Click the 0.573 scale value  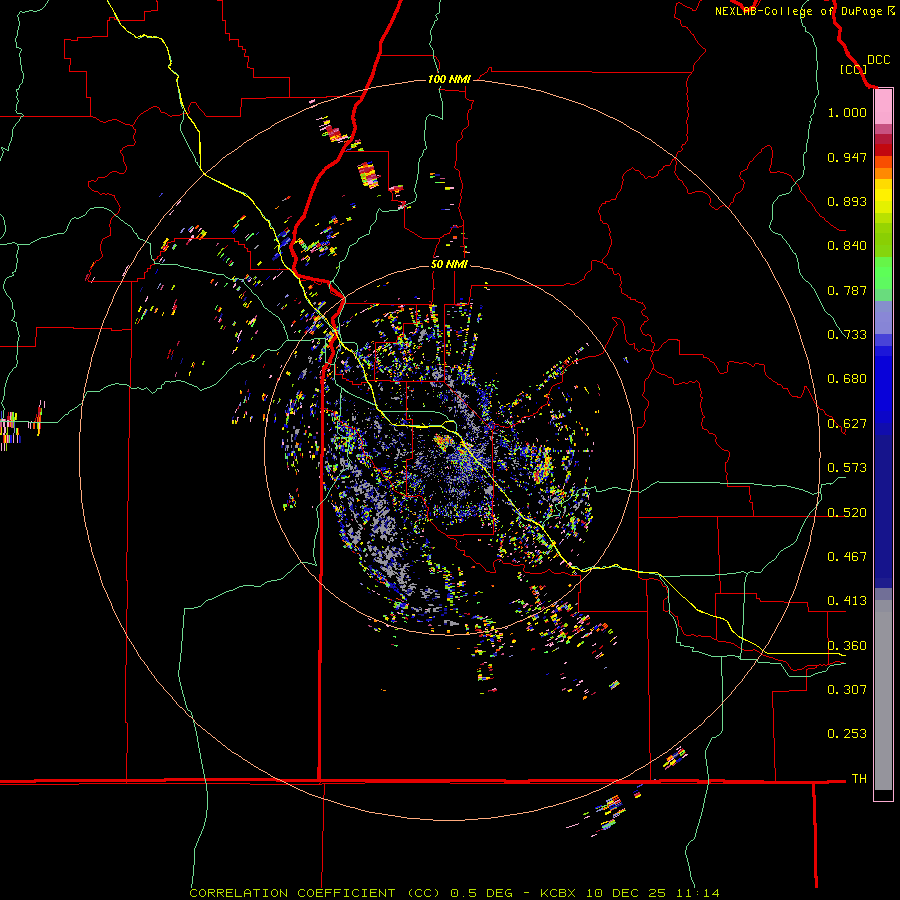coord(847,468)
